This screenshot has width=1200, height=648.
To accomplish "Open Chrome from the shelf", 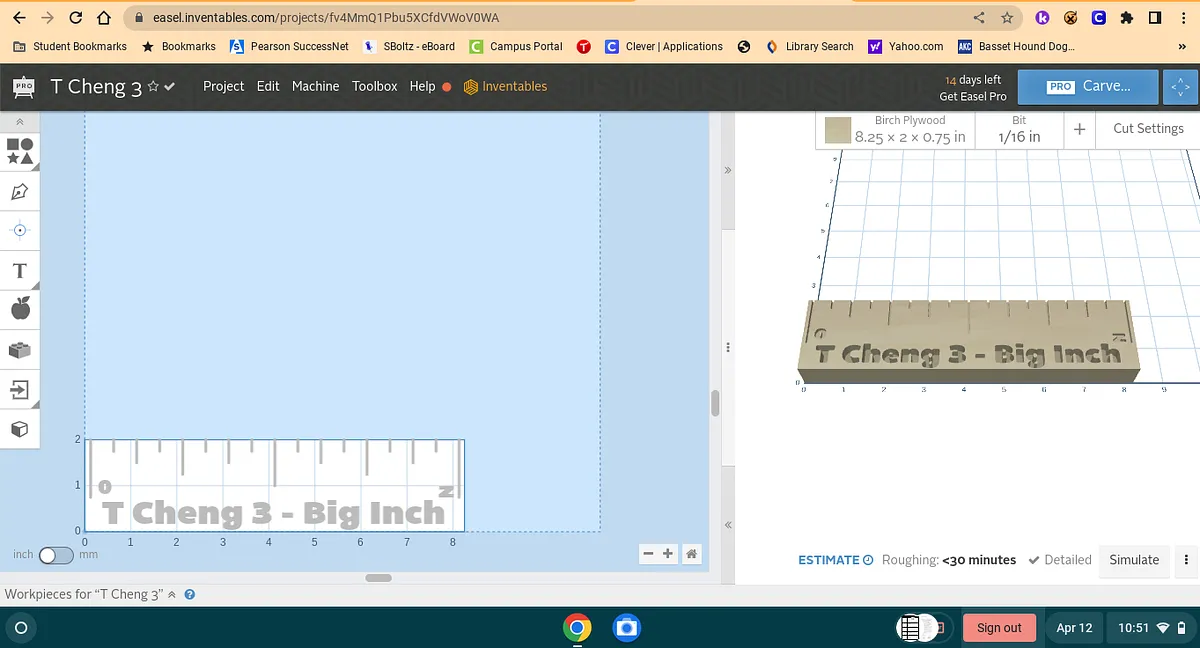I will [576, 628].
